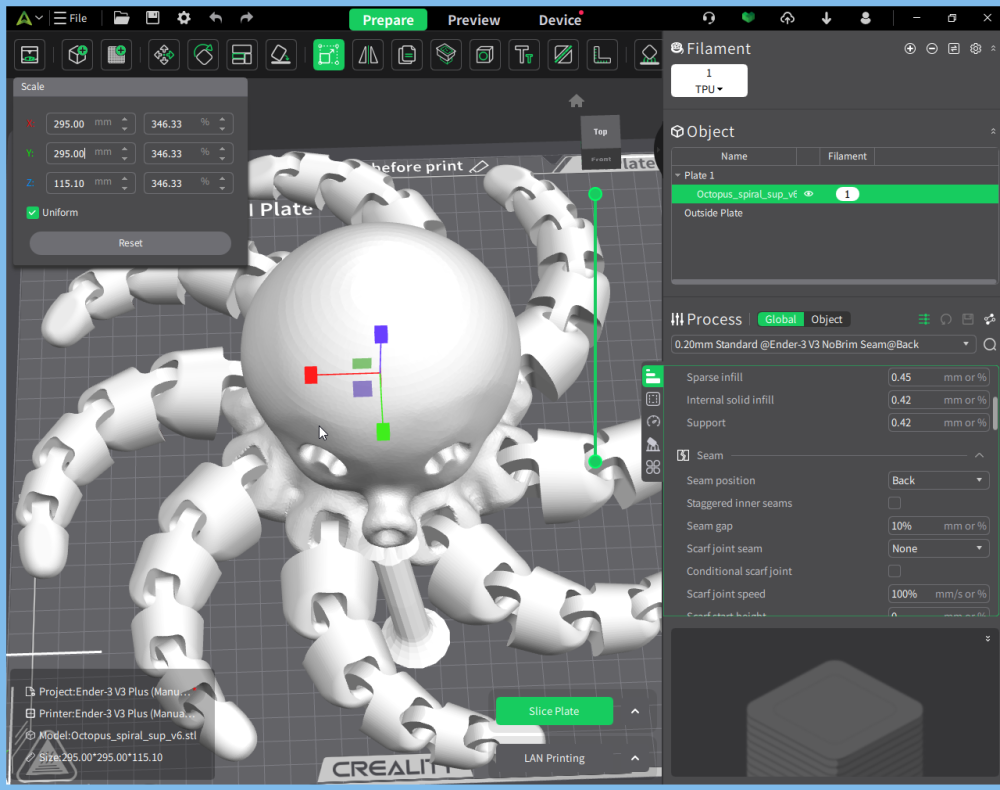Open the Seam position Back dropdown
Image resolution: width=1000 pixels, height=790 pixels.
(x=938, y=480)
